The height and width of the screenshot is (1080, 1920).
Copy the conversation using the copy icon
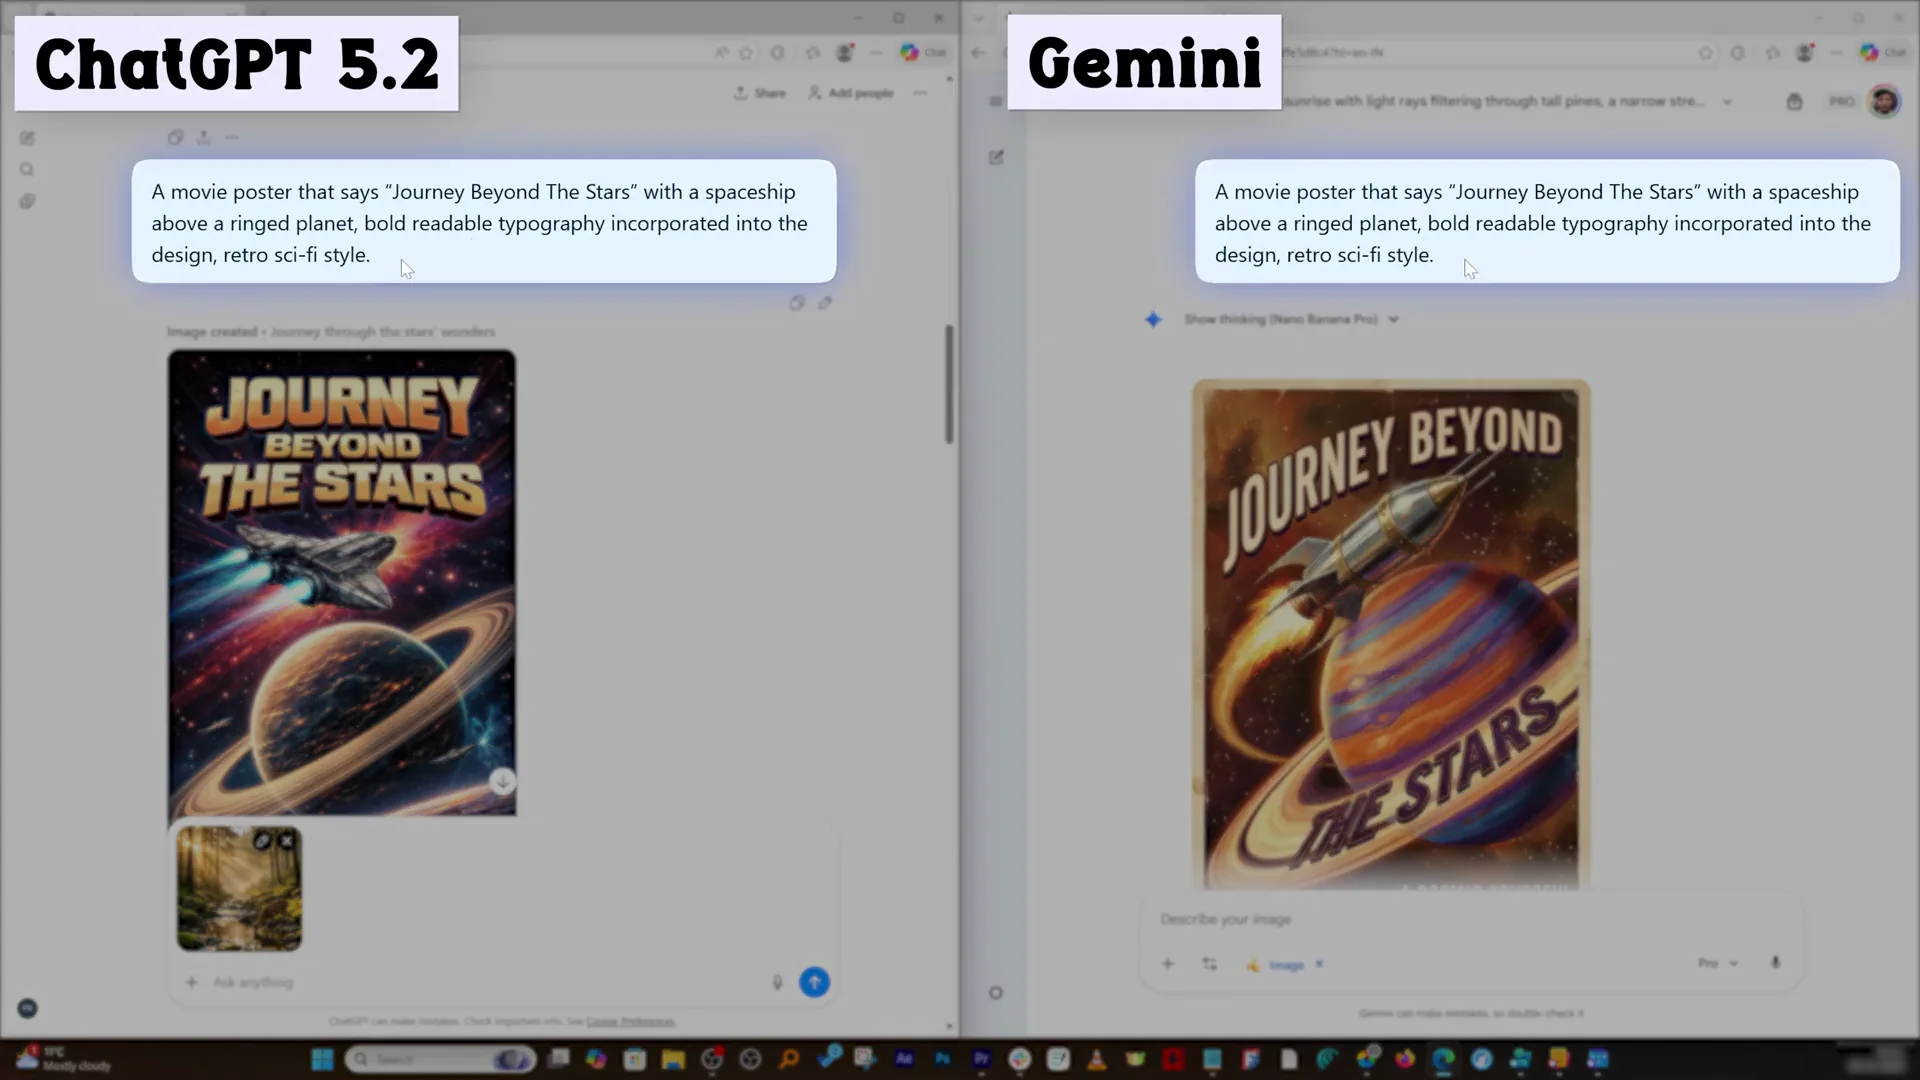(176, 137)
